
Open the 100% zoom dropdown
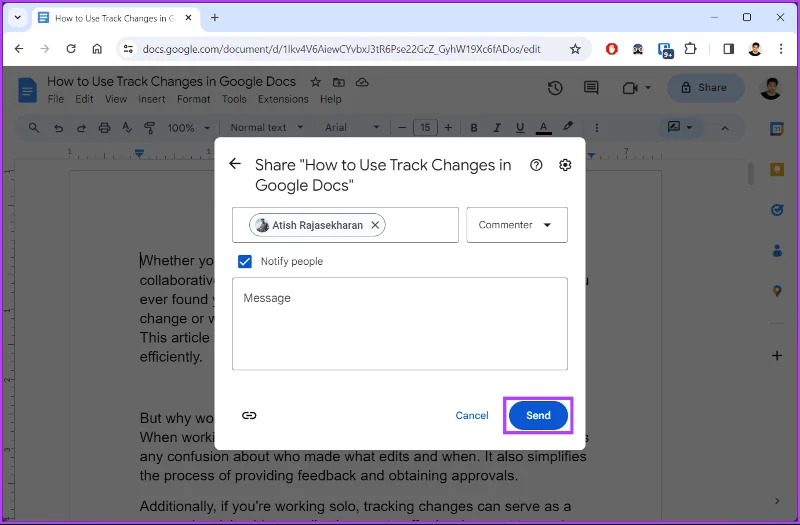click(188, 128)
